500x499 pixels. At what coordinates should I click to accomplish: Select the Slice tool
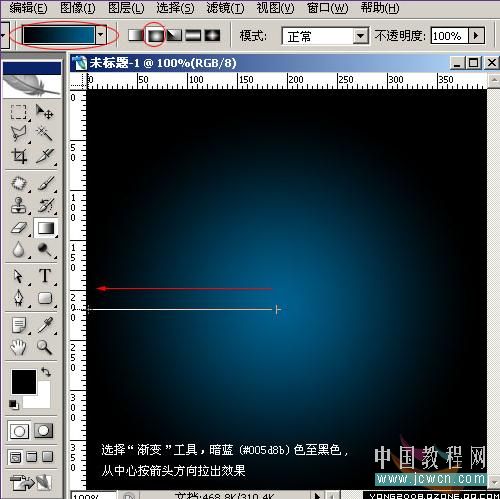45,155
